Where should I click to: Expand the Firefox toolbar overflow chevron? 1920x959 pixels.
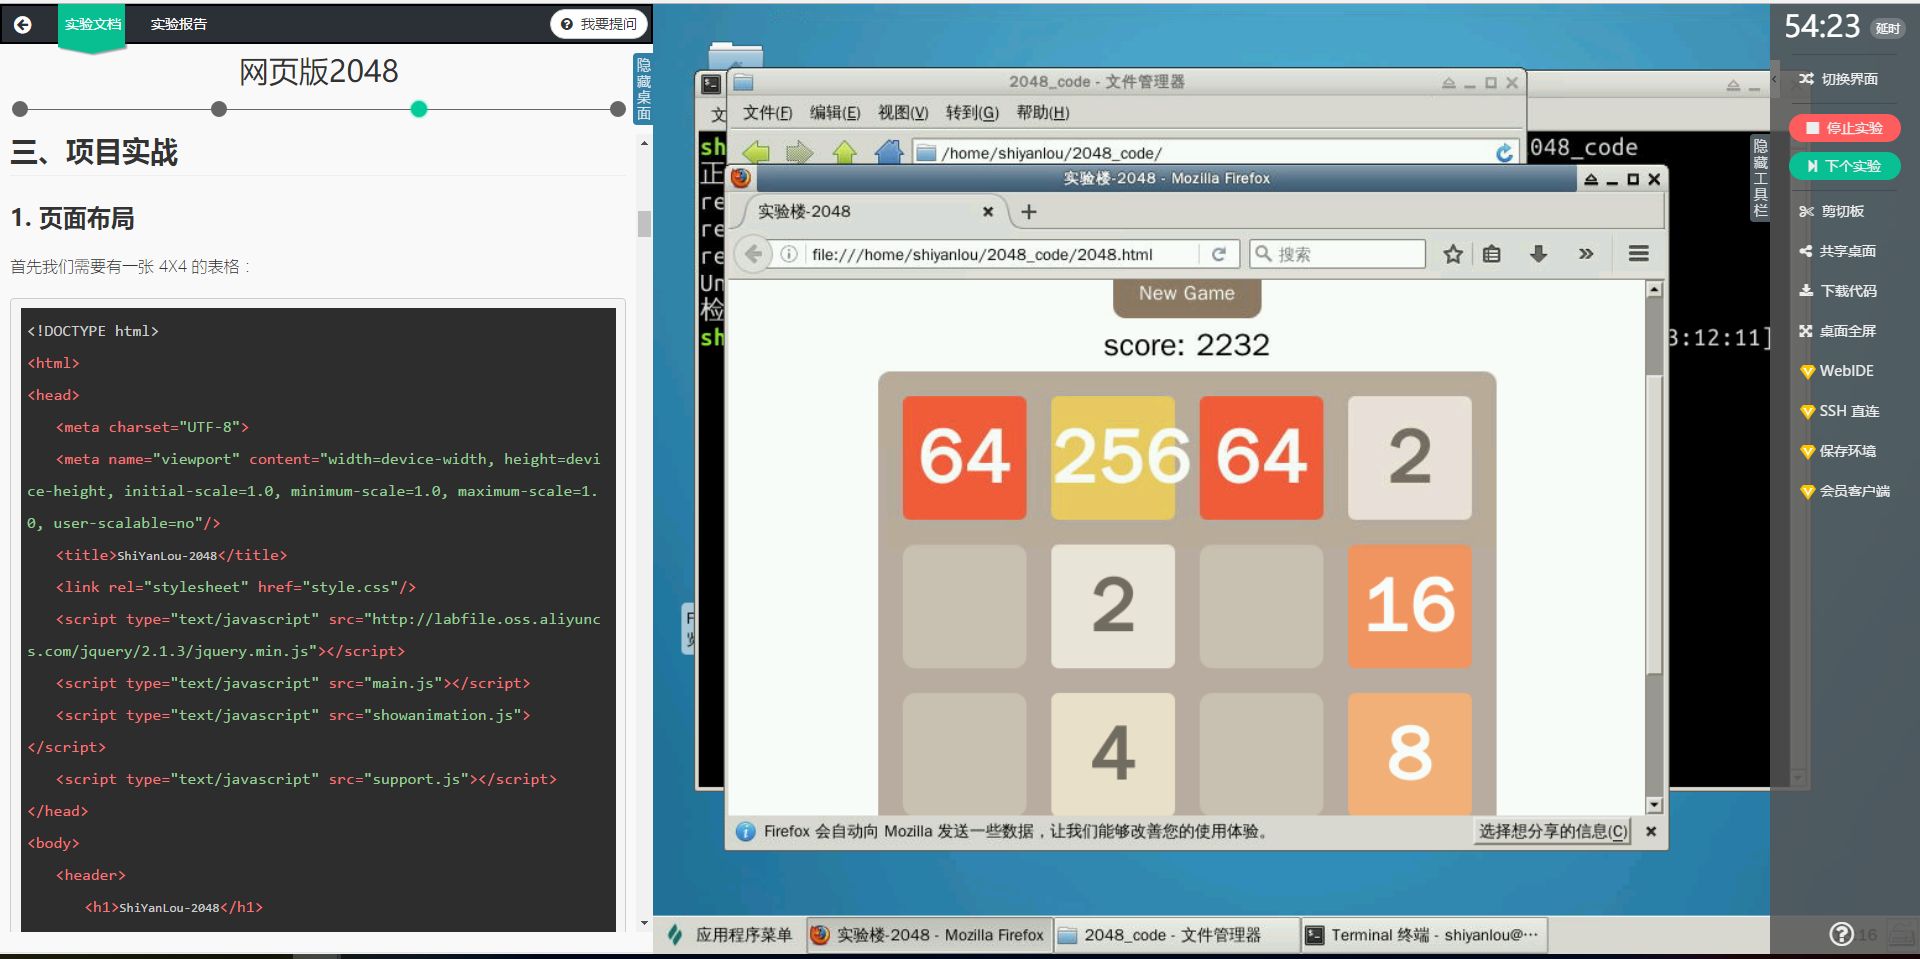pos(1586,254)
